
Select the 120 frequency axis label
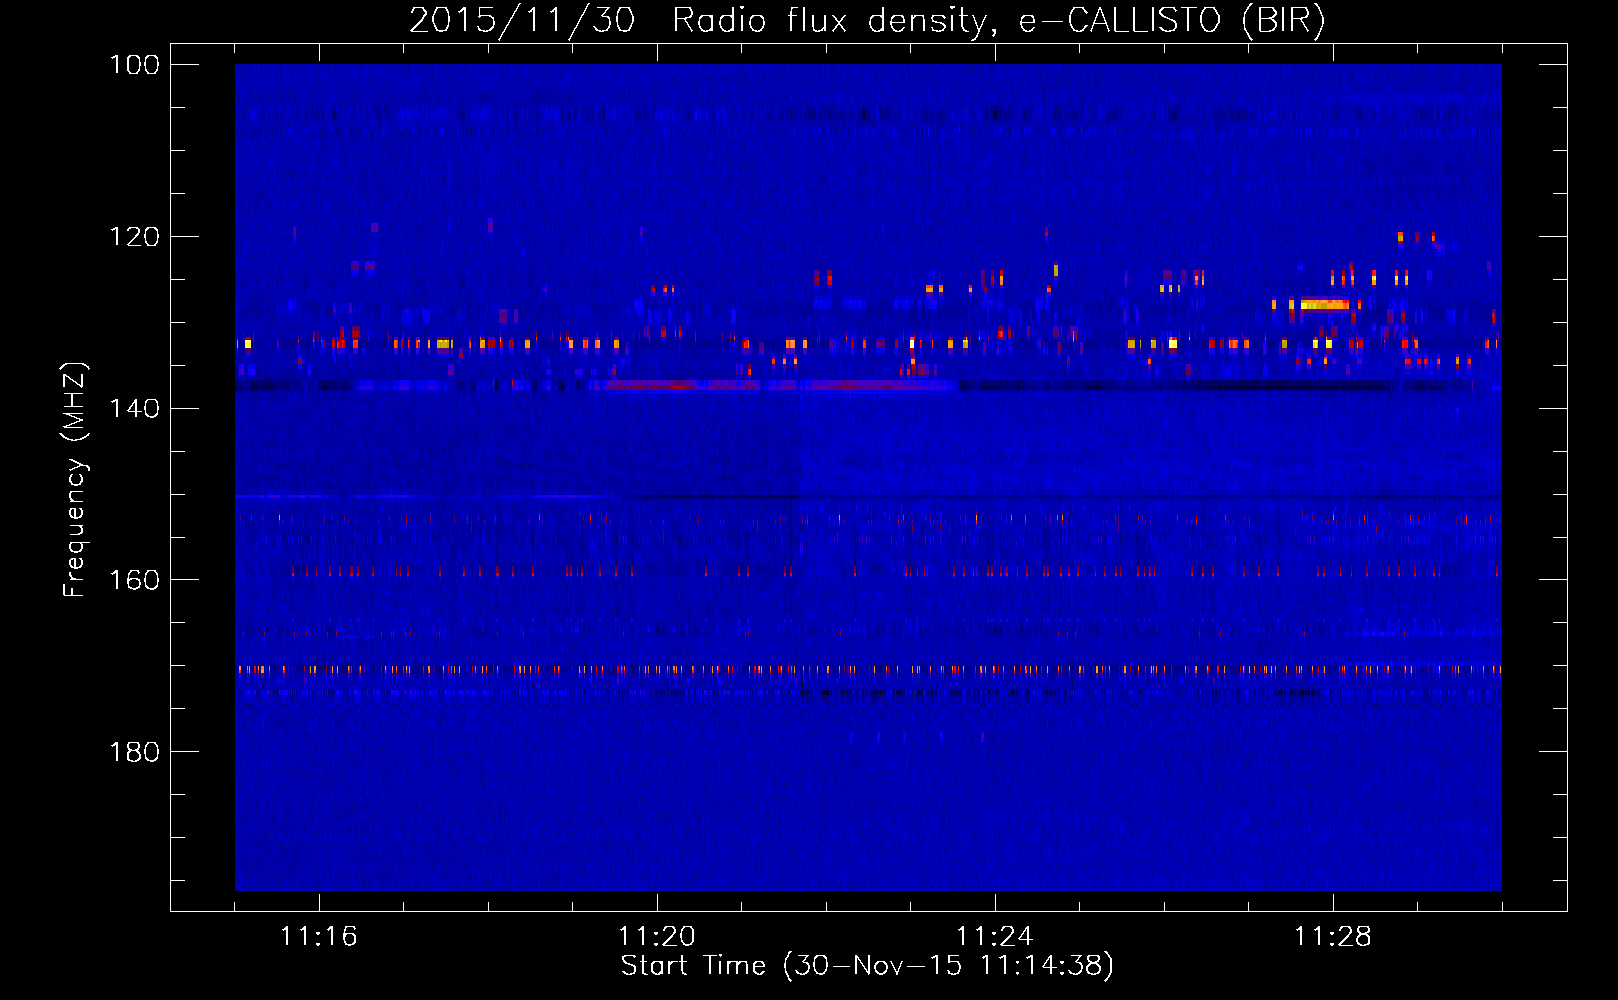coord(135,237)
